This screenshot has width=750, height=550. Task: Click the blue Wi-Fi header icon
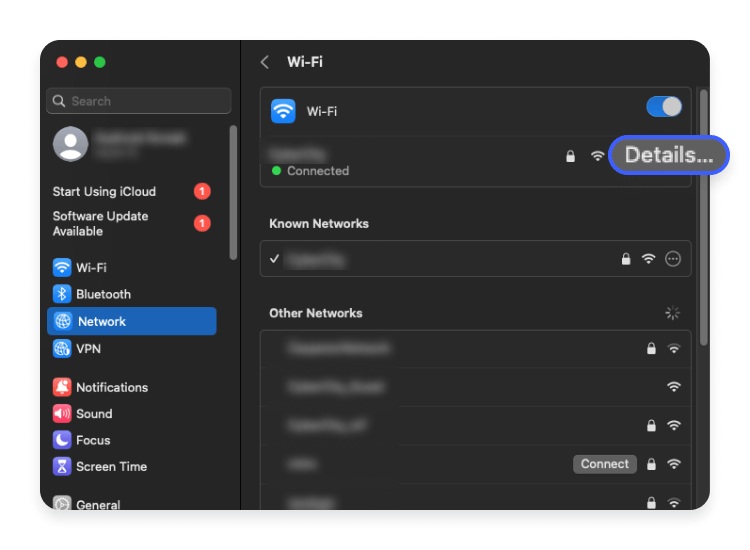283,111
